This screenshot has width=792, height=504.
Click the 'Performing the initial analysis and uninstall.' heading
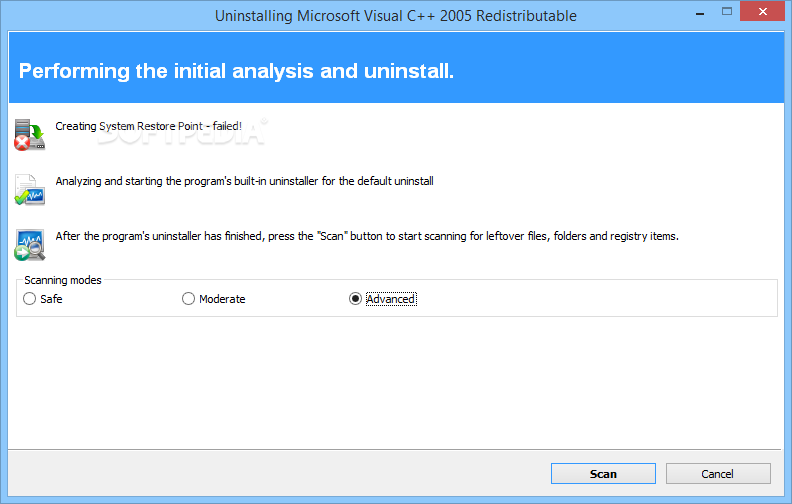point(236,71)
